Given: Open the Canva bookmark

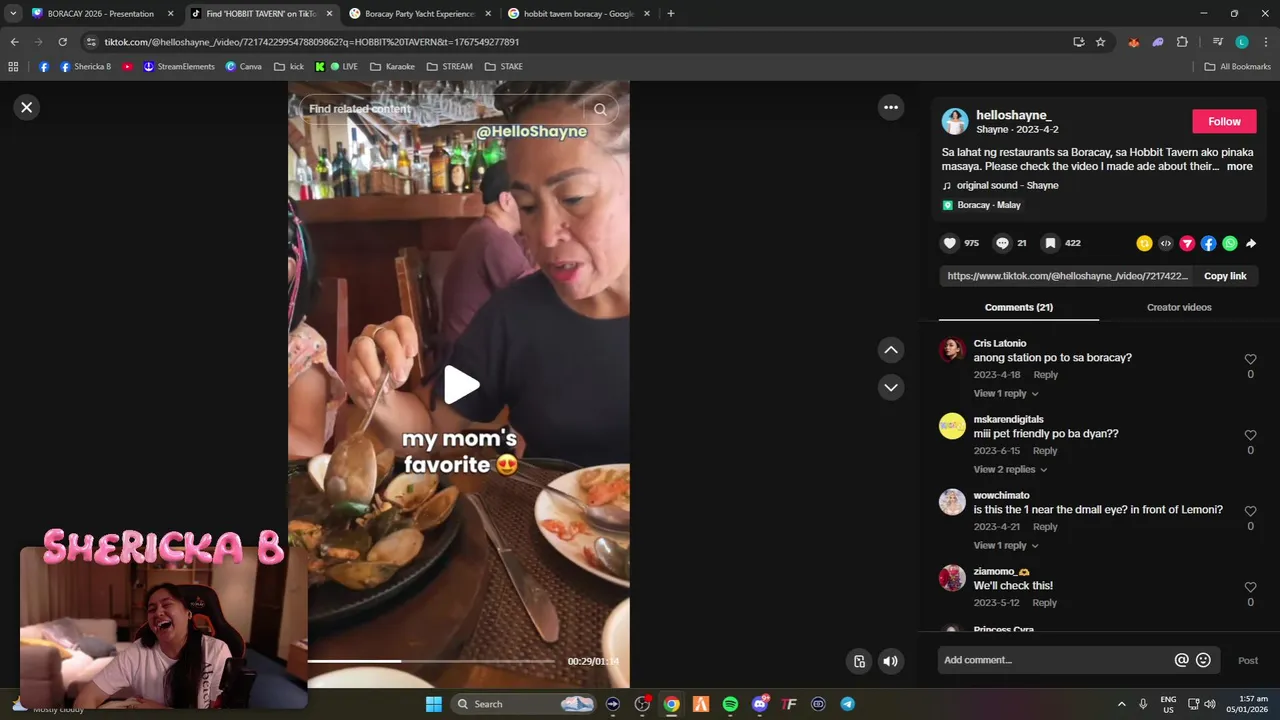Looking at the screenshot, I should pyautogui.click(x=243, y=67).
